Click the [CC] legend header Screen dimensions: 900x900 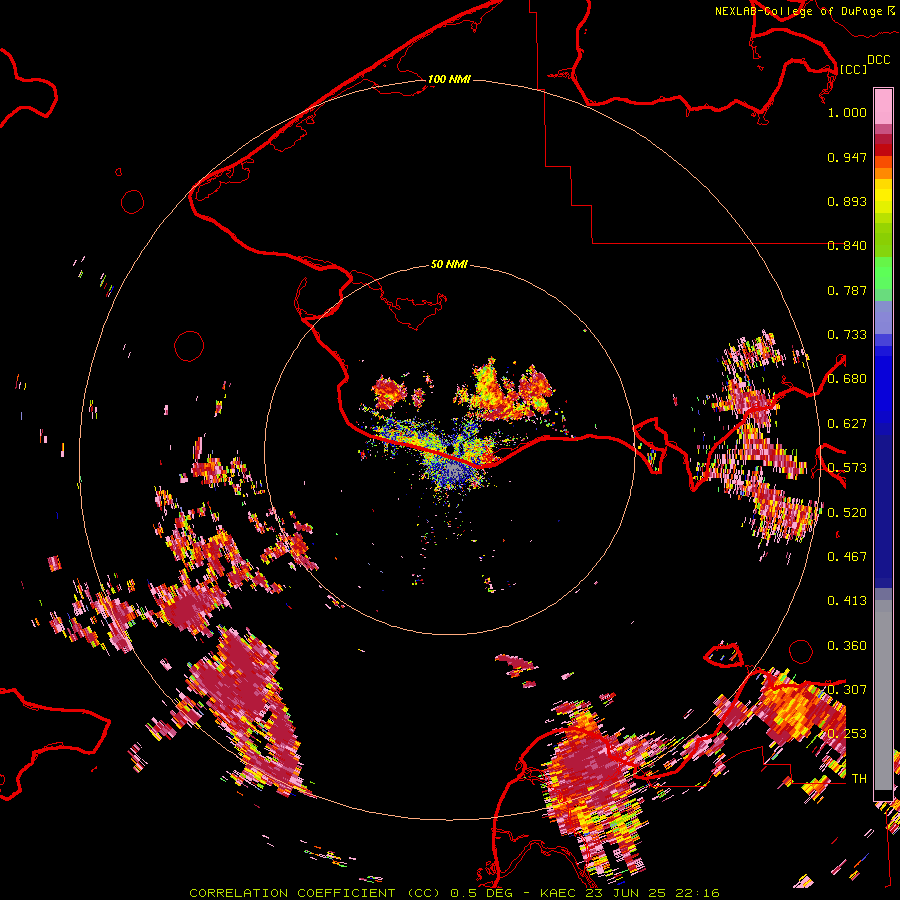coord(853,69)
